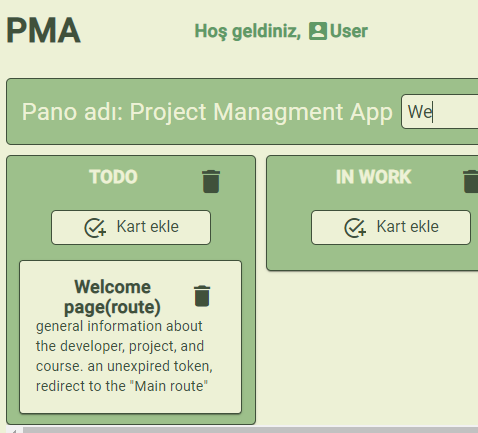Delete the TODO column using its trash icon
The image size is (478, 433).
(x=211, y=181)
